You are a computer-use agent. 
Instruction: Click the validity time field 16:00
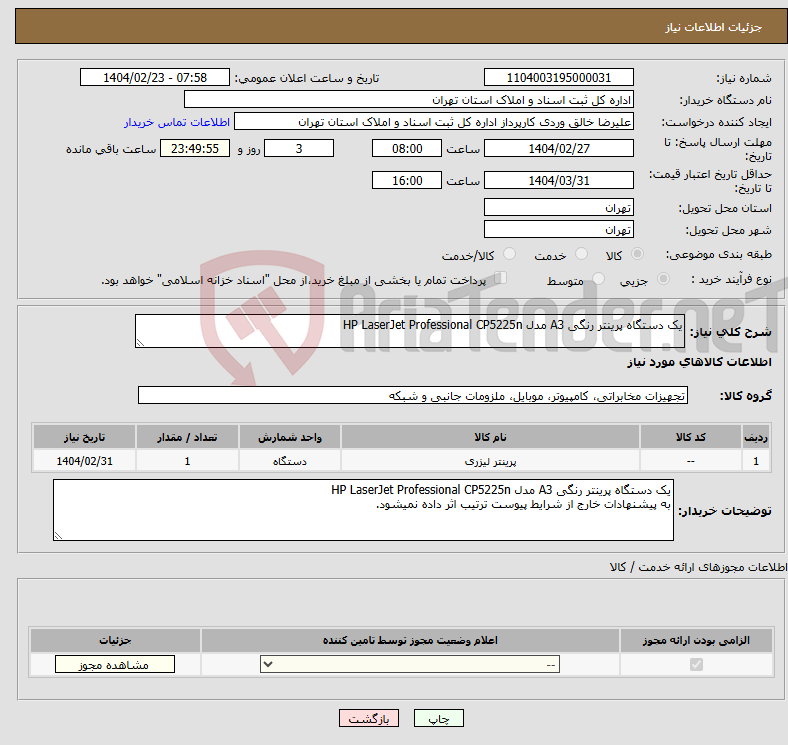[407, 180]
